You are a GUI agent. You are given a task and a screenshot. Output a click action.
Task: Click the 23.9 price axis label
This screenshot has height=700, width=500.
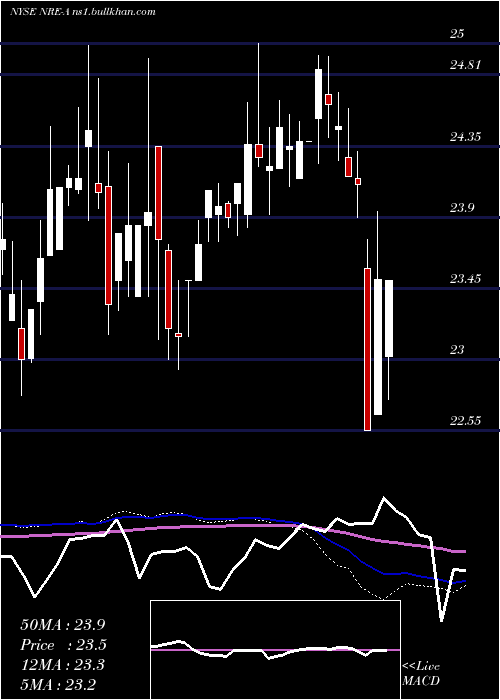tap(462, 208)
